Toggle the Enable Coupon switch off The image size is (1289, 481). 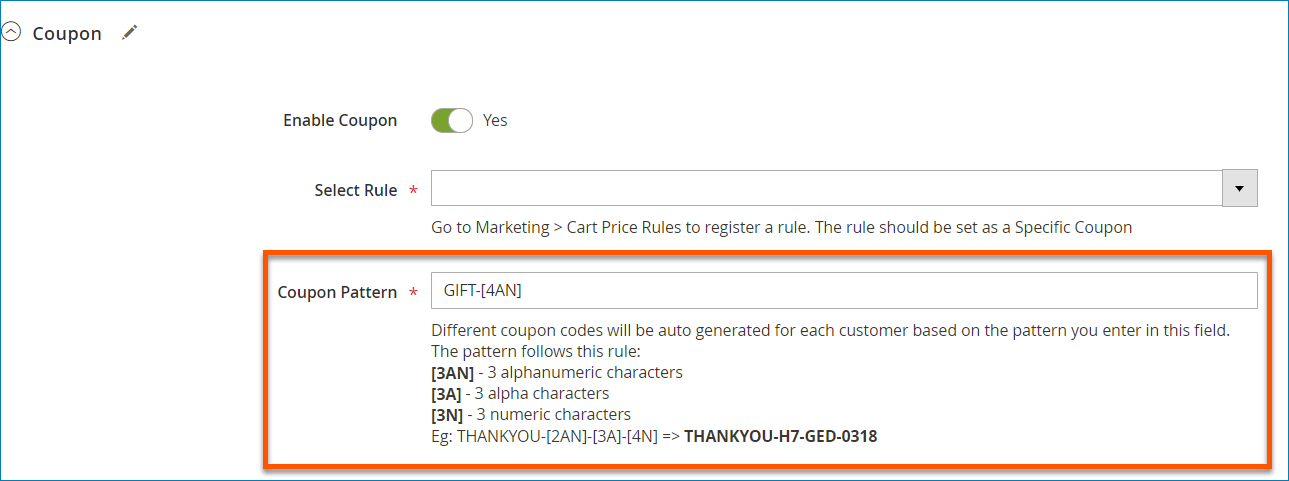coord(452,120)
